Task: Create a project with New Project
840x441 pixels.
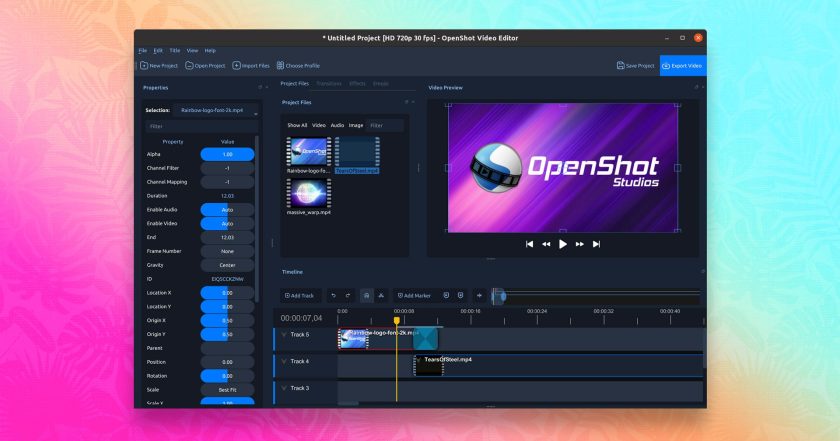Action: coord(159,66)
